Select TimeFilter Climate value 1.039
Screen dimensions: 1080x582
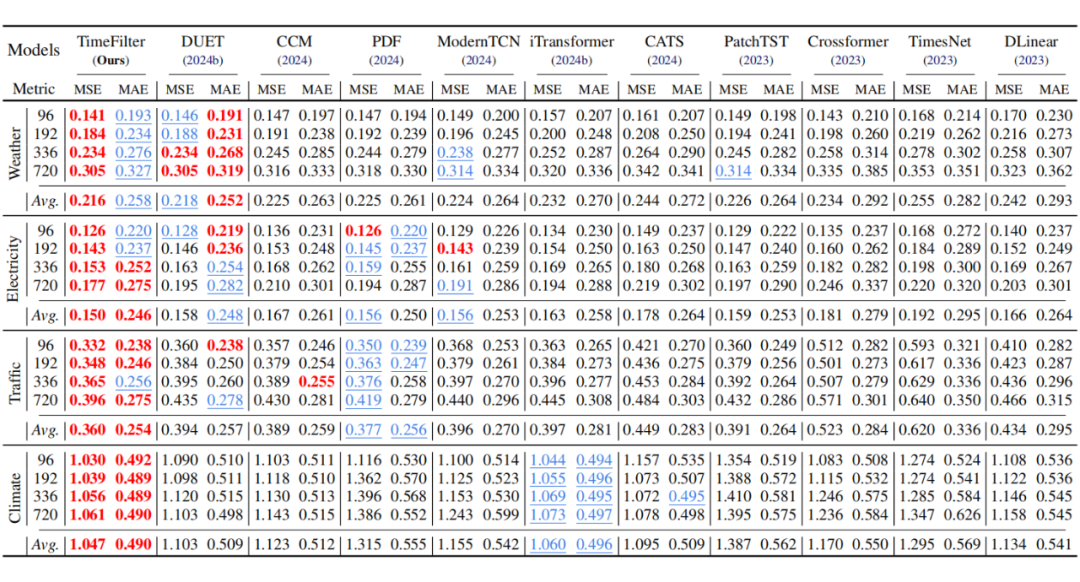coord(87,479)
